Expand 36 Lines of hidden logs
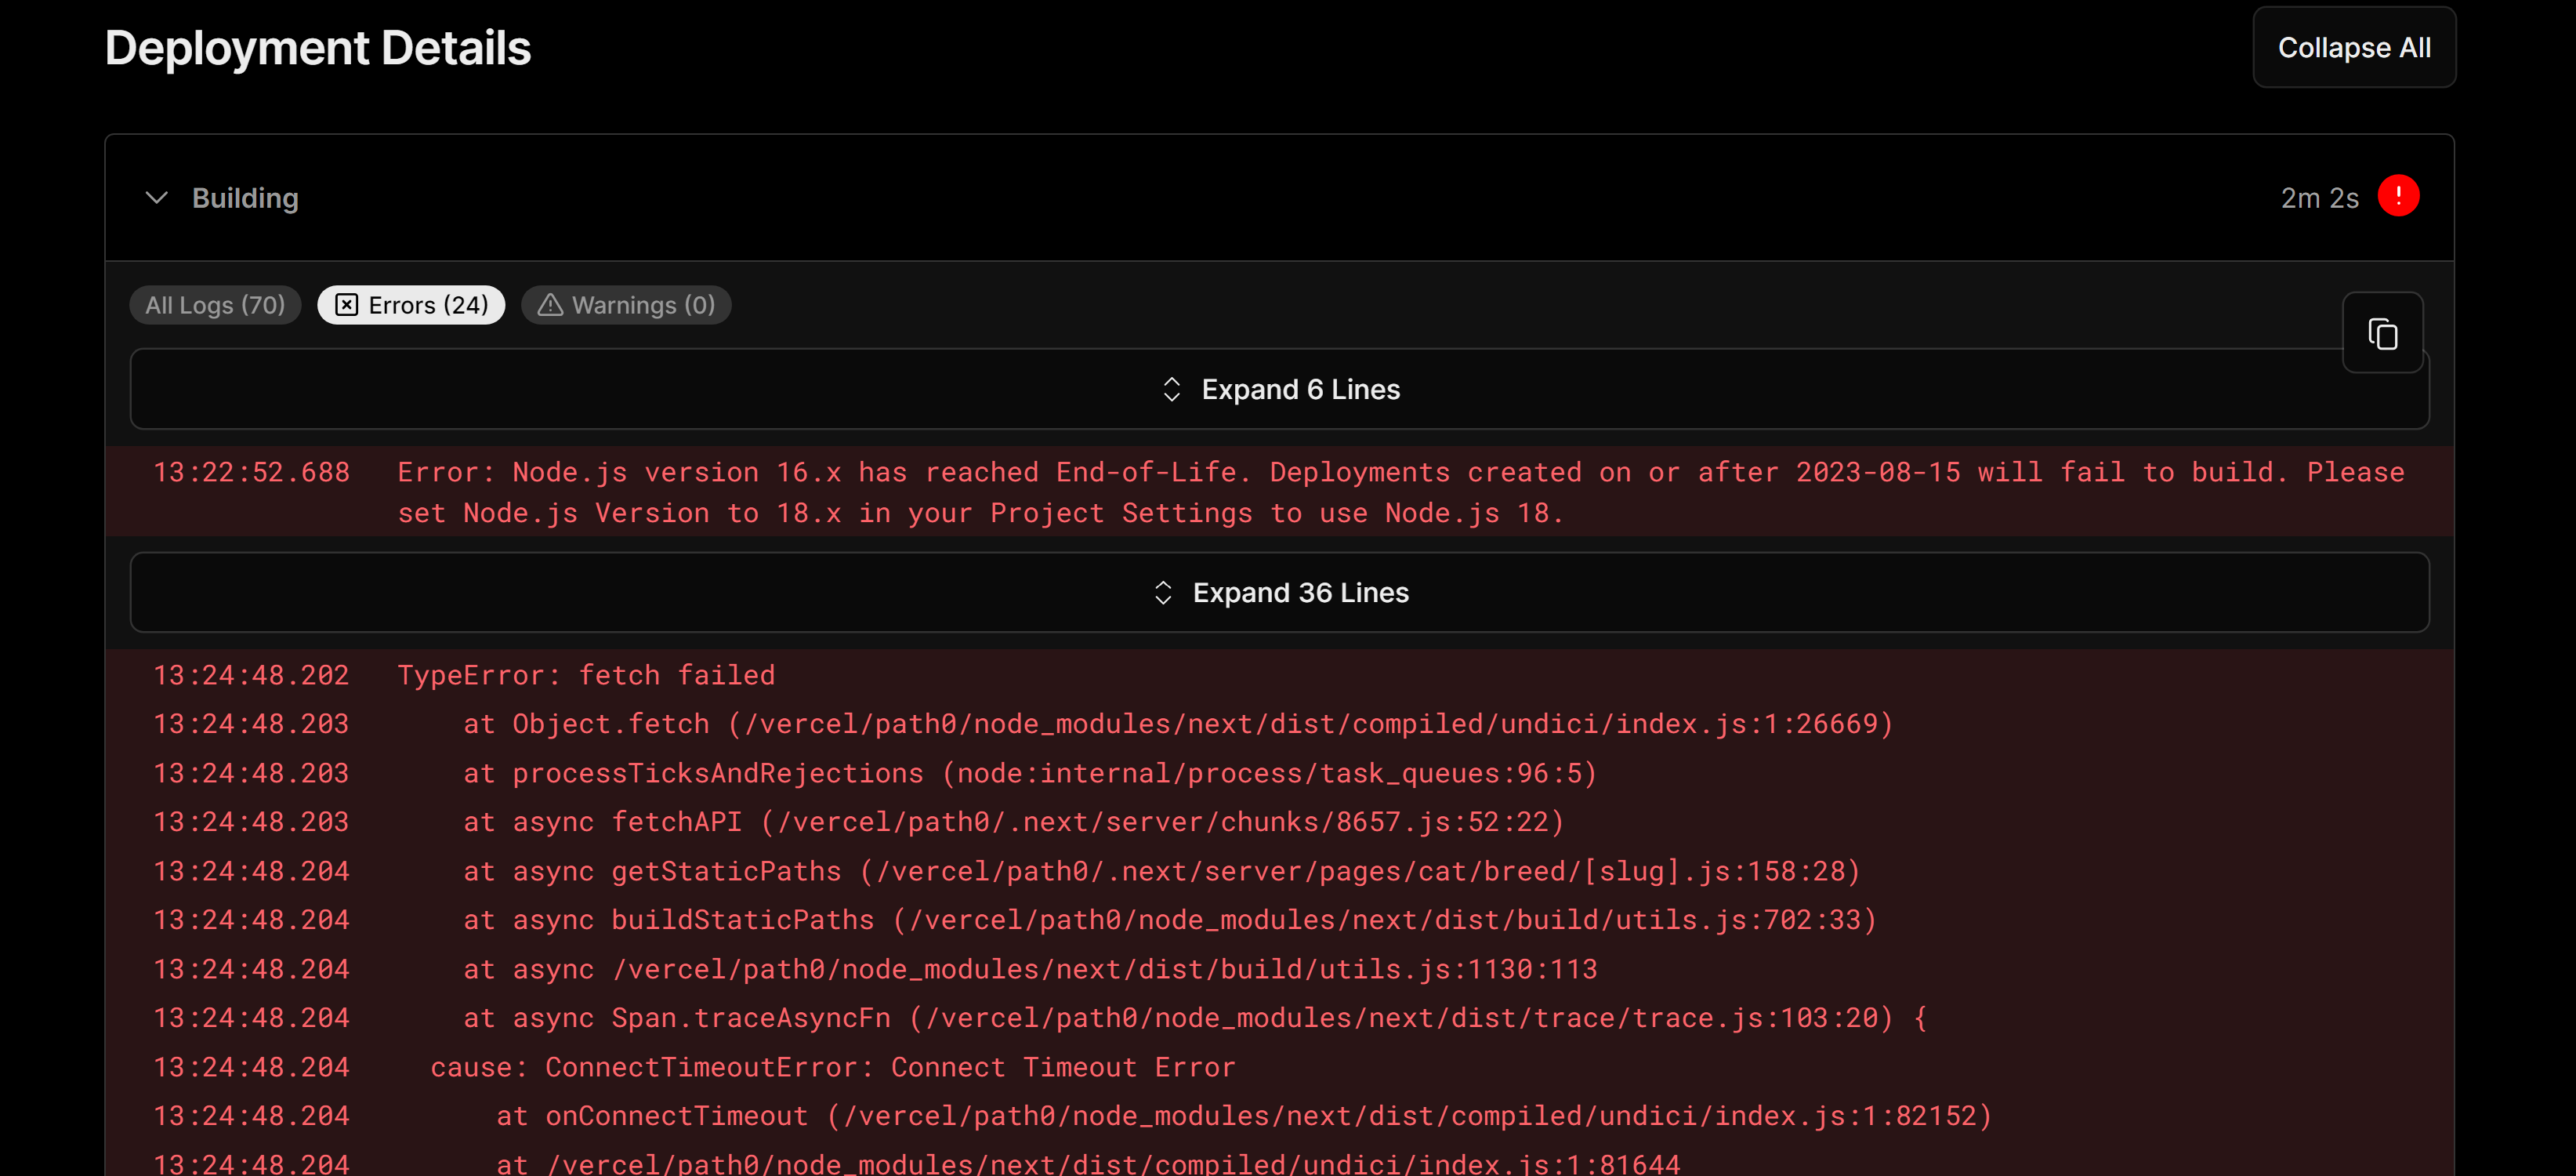 [1280, 593]
